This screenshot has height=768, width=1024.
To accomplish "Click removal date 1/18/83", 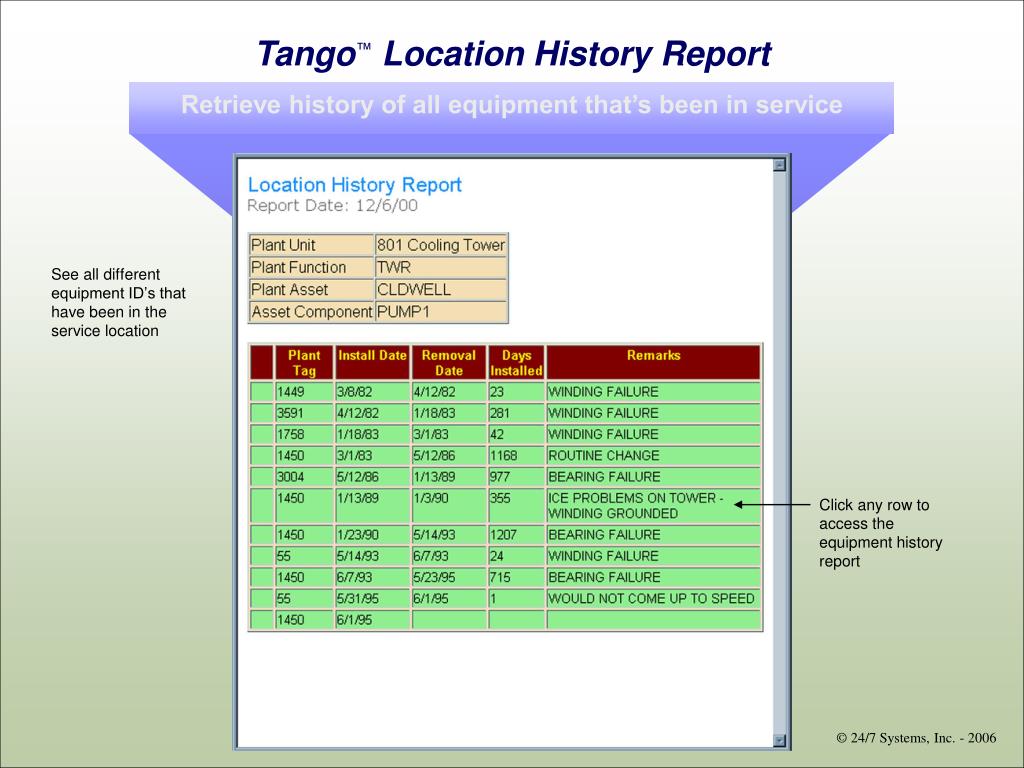I will [449, 413].
